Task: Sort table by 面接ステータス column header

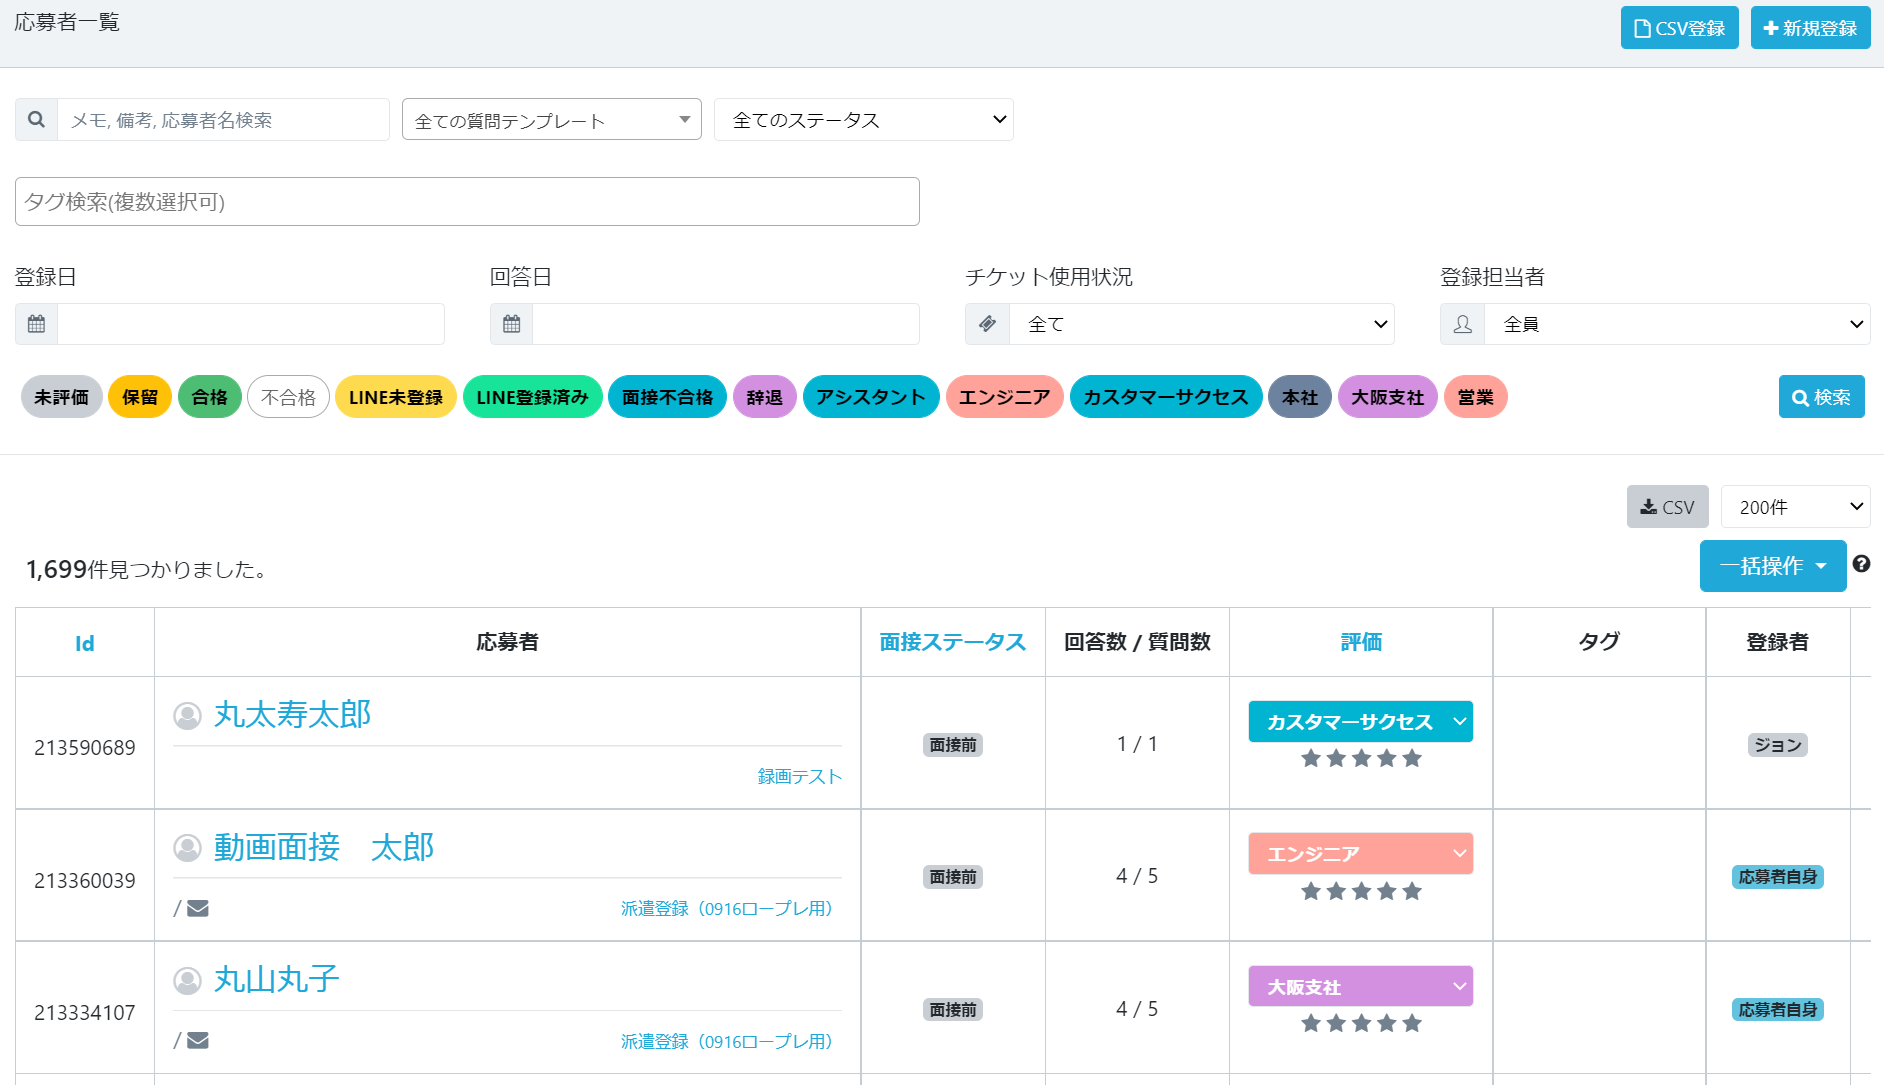Action: pos(952,642)
